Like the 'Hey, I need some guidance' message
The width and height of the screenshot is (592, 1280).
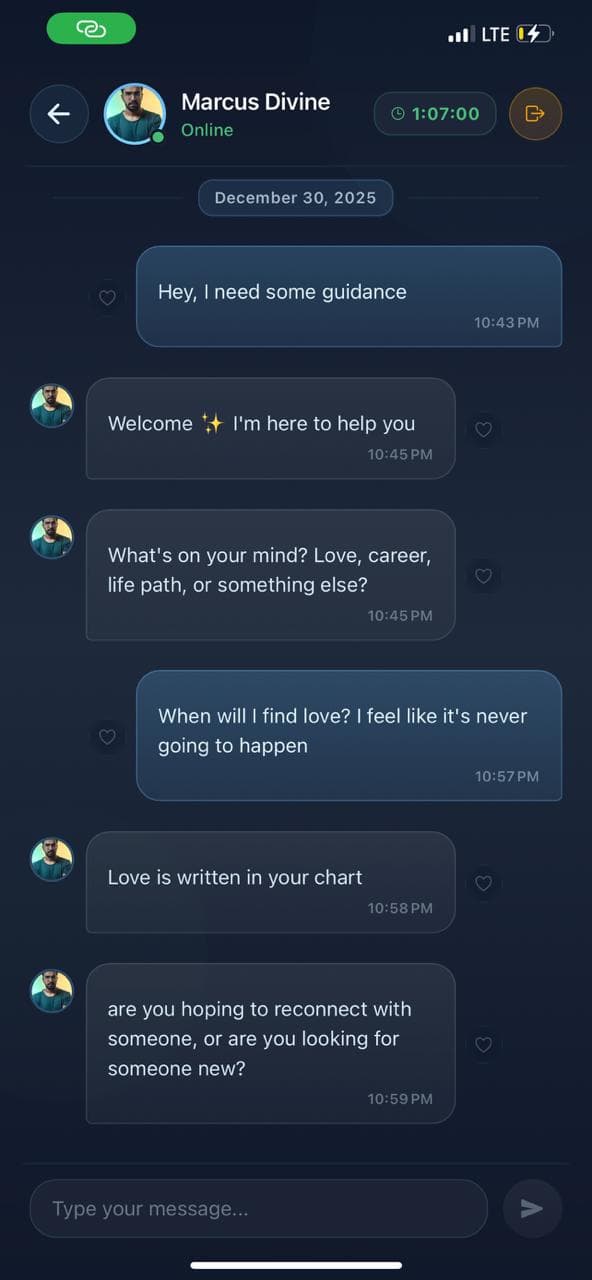tap(107, 297)
